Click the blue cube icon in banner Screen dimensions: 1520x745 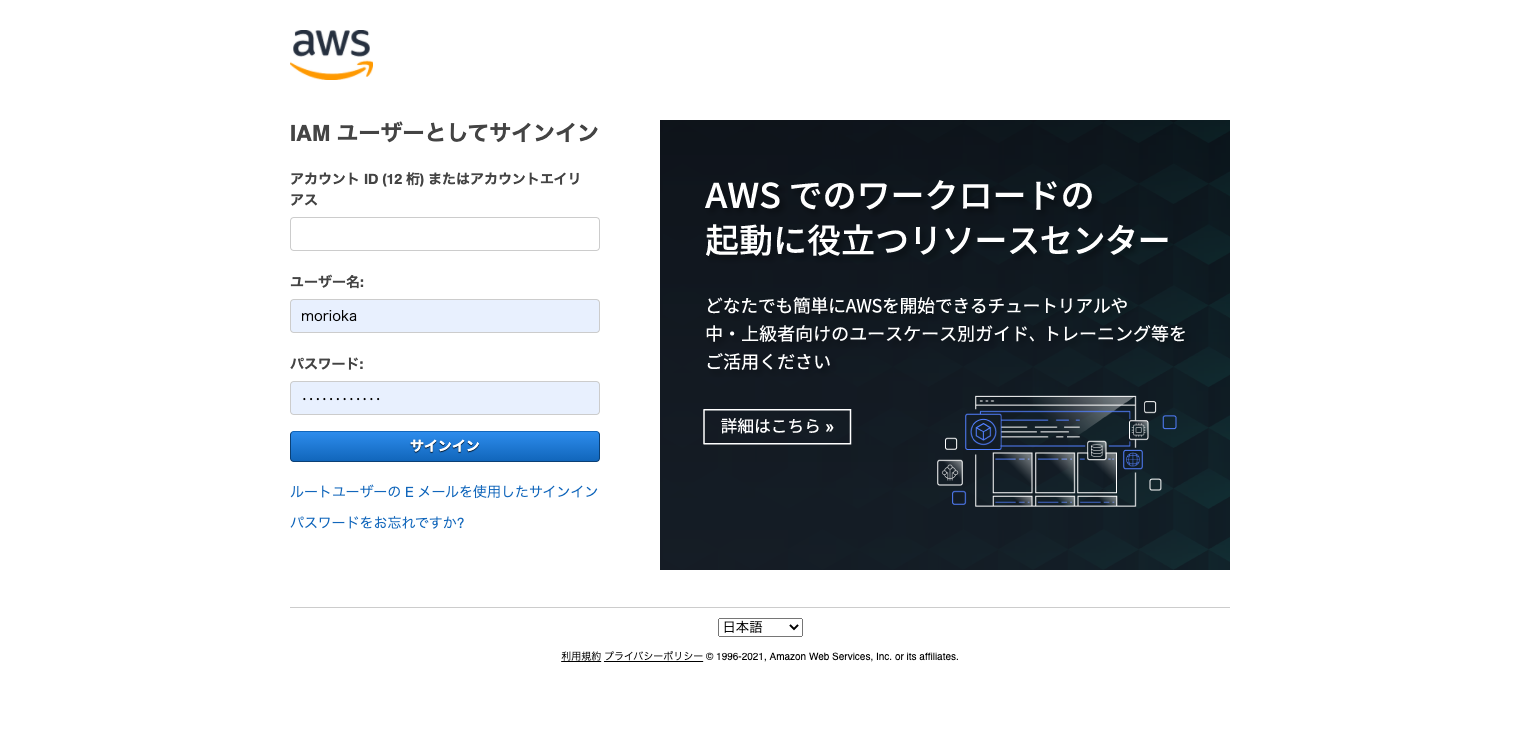point(983,432)
